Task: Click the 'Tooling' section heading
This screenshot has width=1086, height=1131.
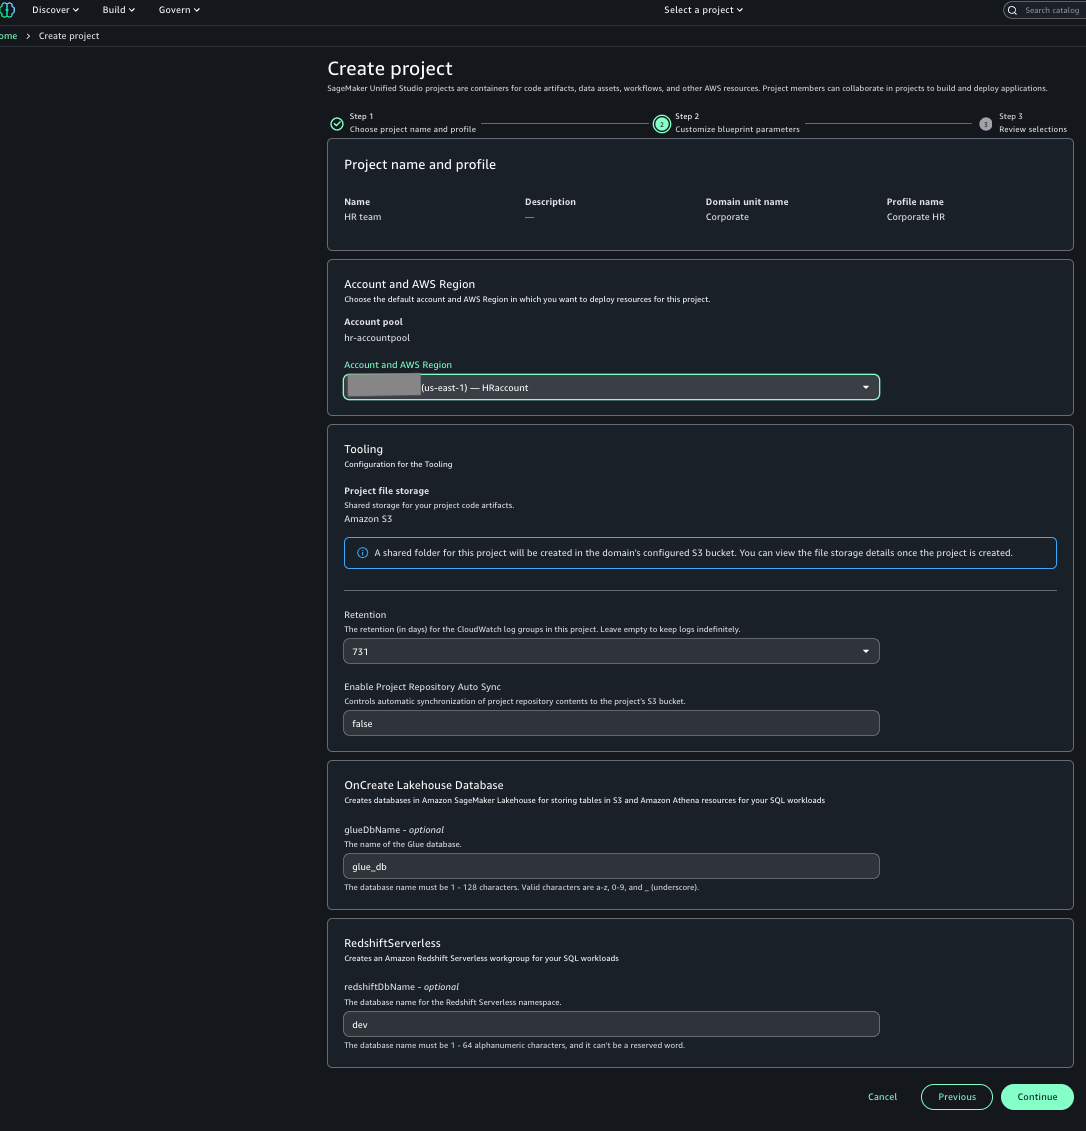Action: tap(363, 449)
